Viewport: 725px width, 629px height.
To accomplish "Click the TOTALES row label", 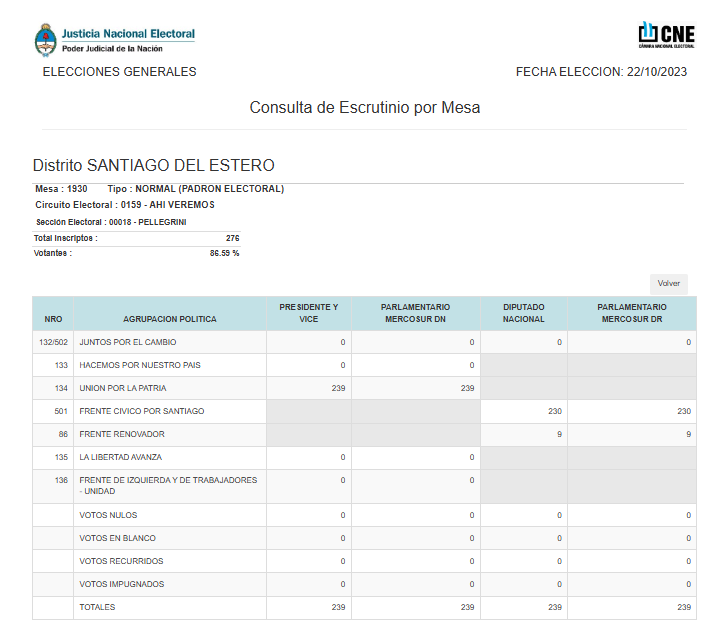I will click(x=97, y=607).
